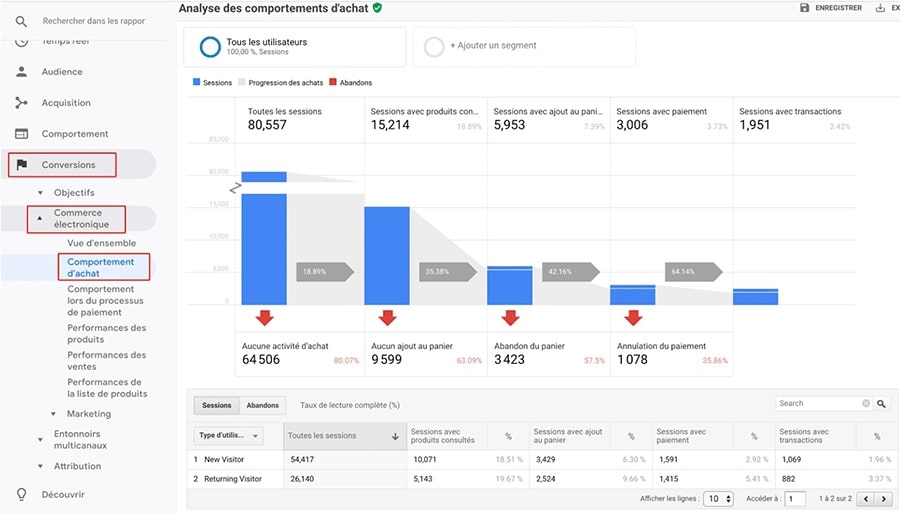
Task: Click the Returning Visitor row label
Action: click(233, 479)
